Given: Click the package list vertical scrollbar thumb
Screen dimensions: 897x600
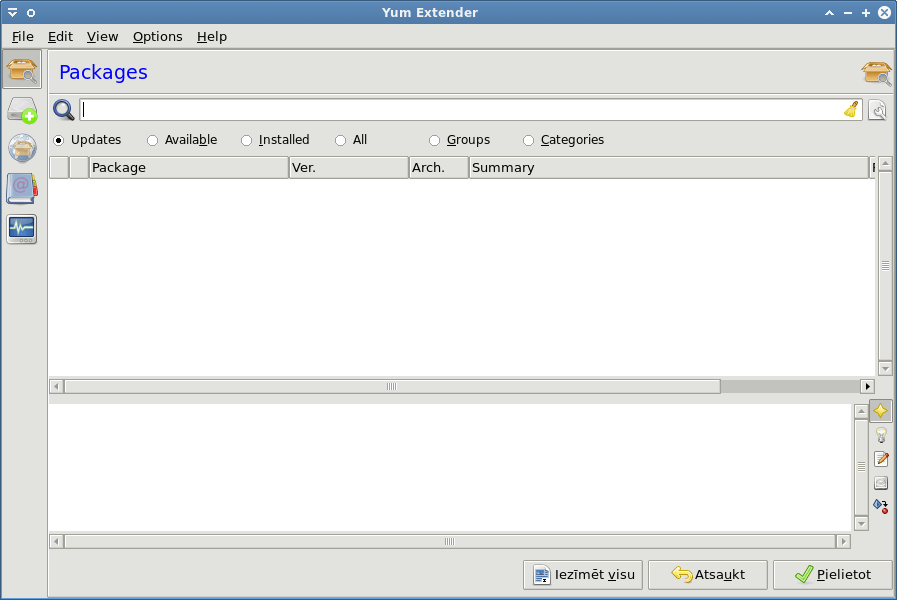Looking at the screenshot, I should pos(885,266).
